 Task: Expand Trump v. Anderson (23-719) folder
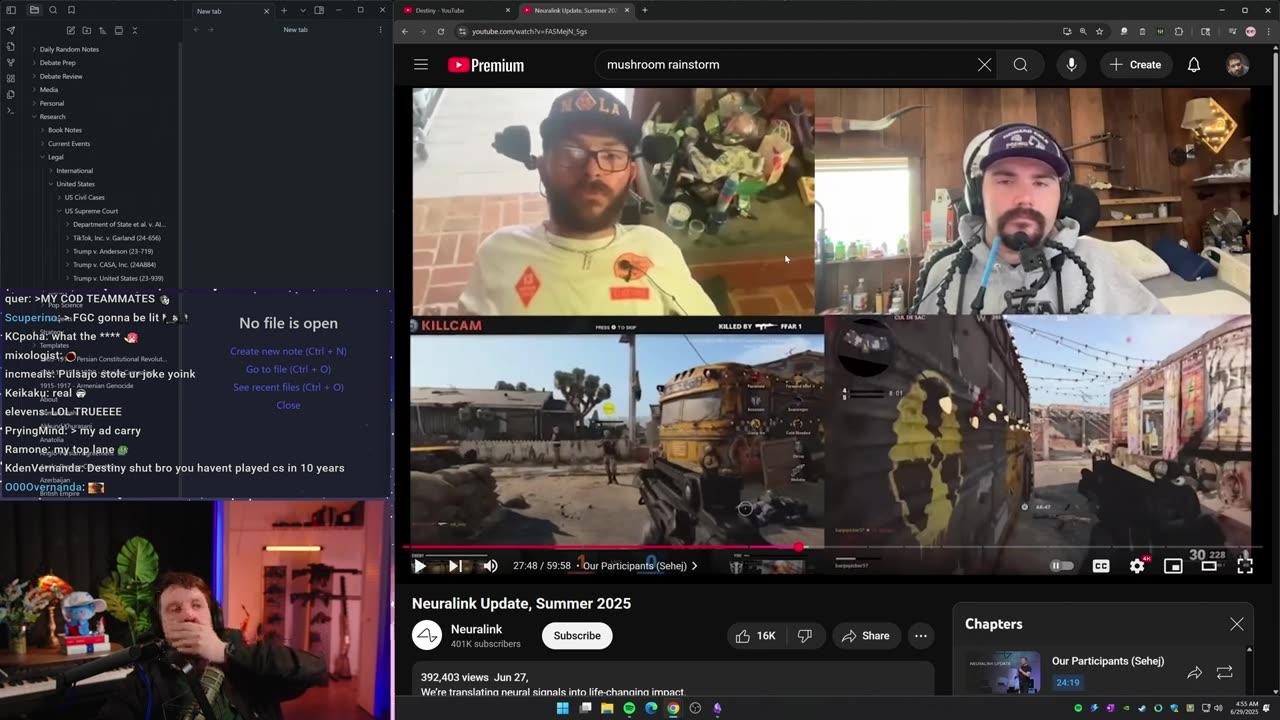[112, 251]
